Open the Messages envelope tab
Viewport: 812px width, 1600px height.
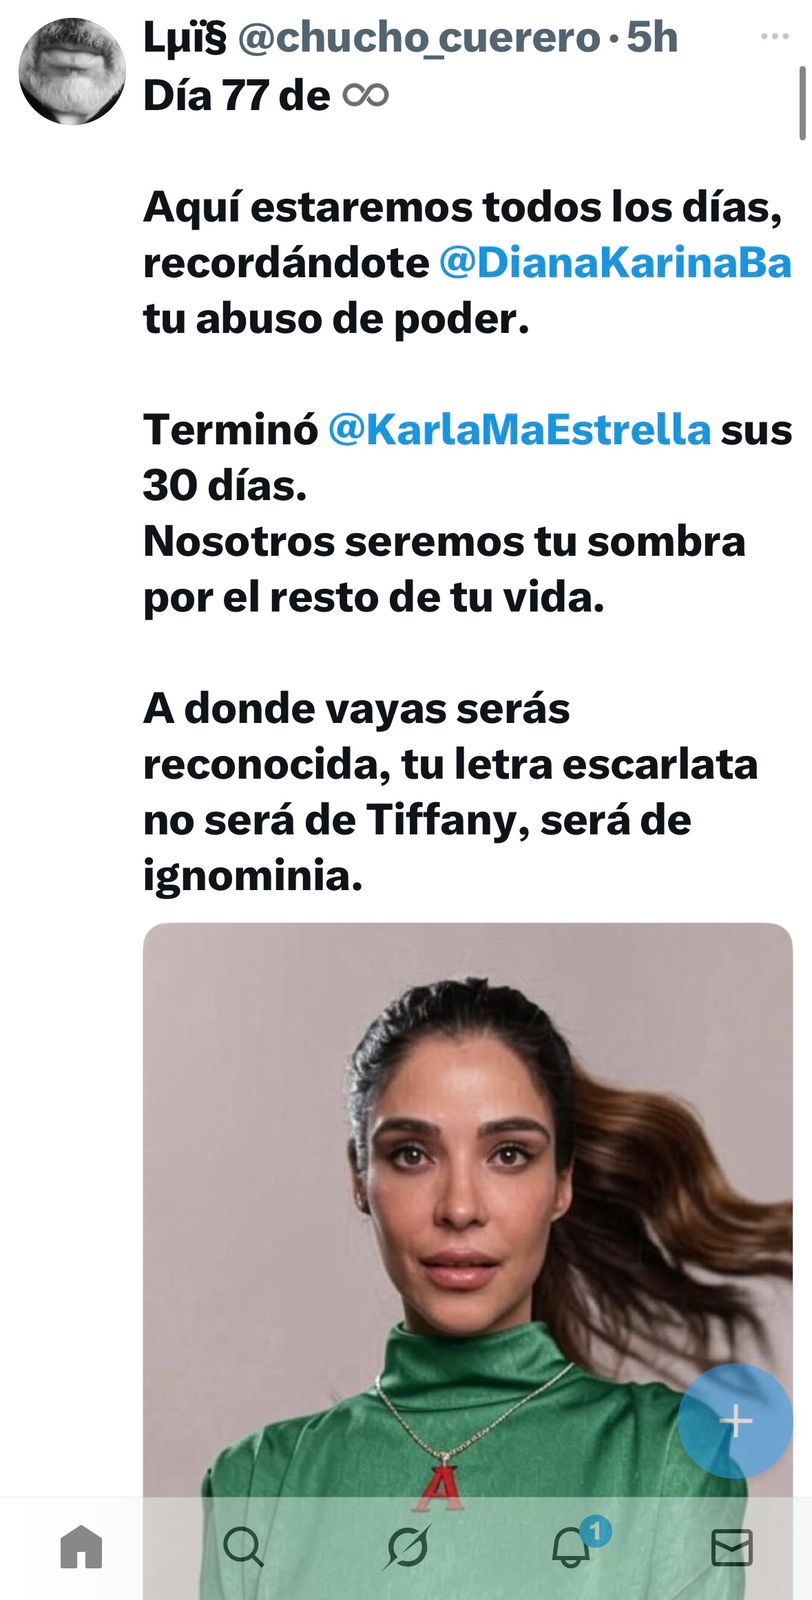(x=732, y=1547)
